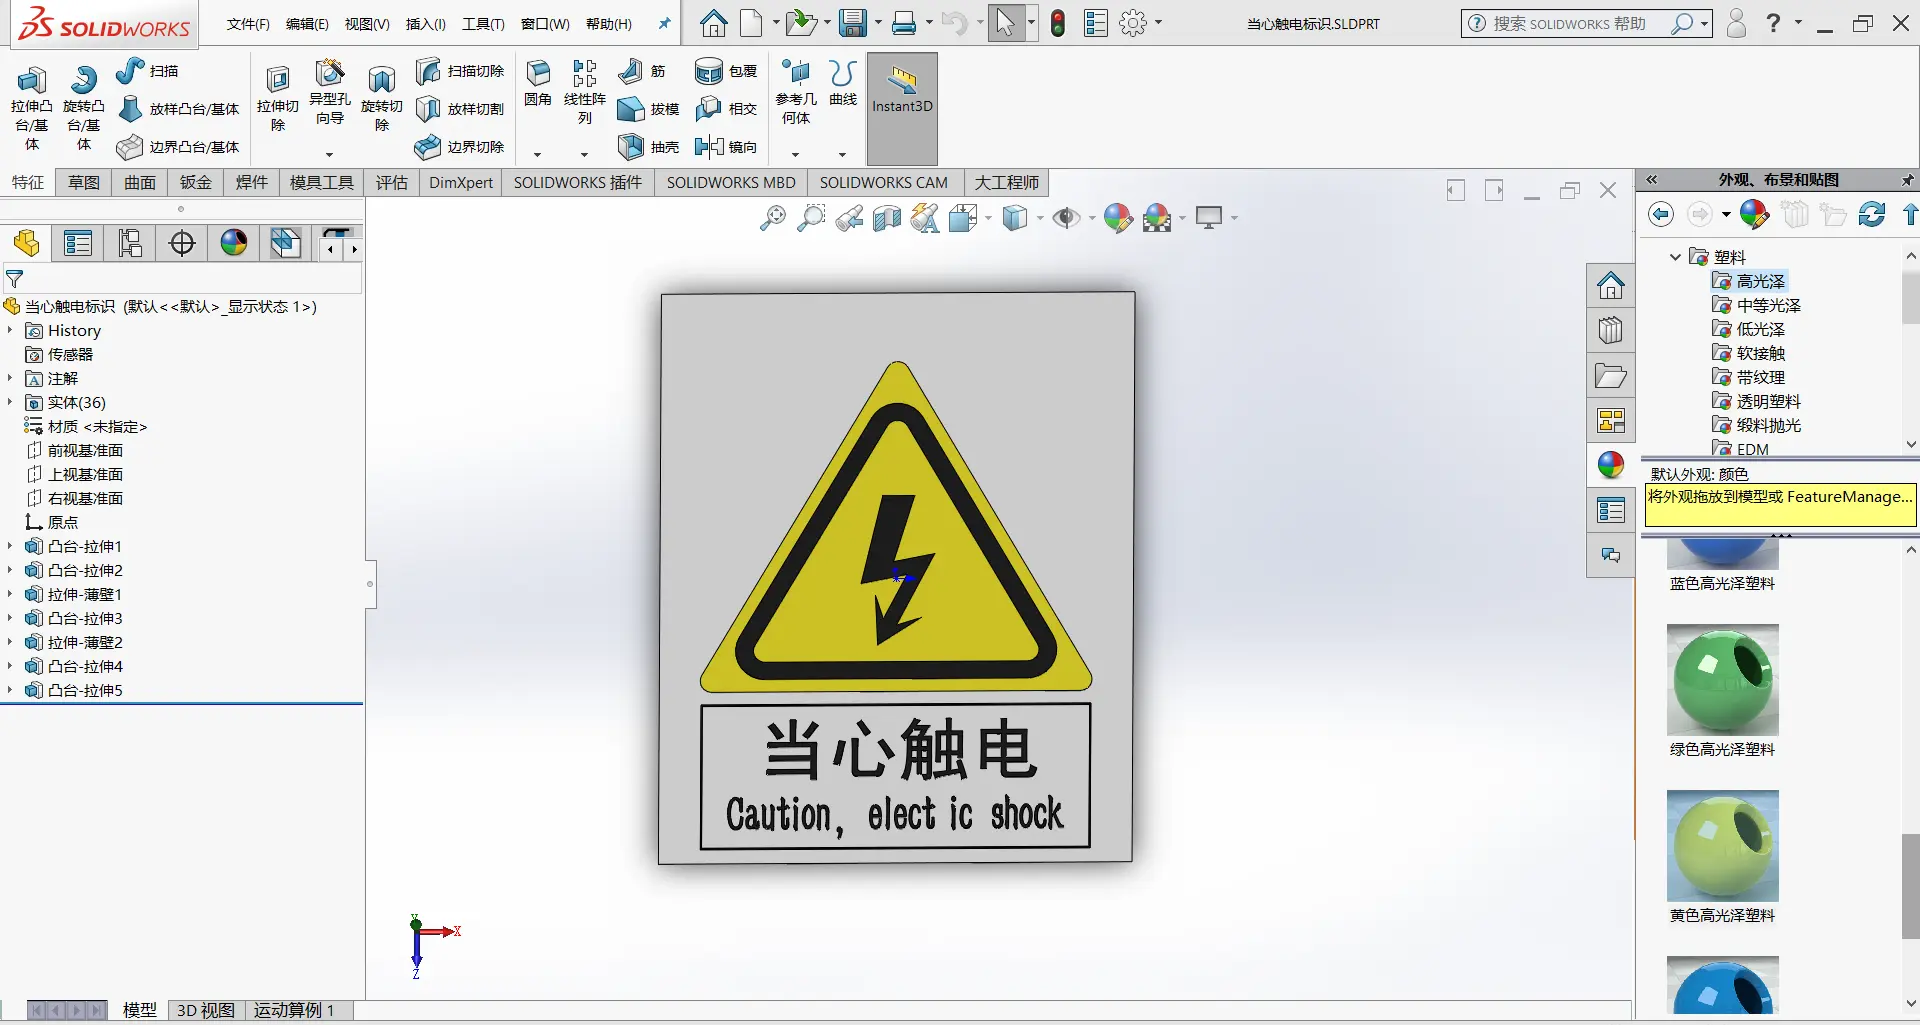
Task: Switch to the PropertyManager tab
Action: [x=78, y=243]
